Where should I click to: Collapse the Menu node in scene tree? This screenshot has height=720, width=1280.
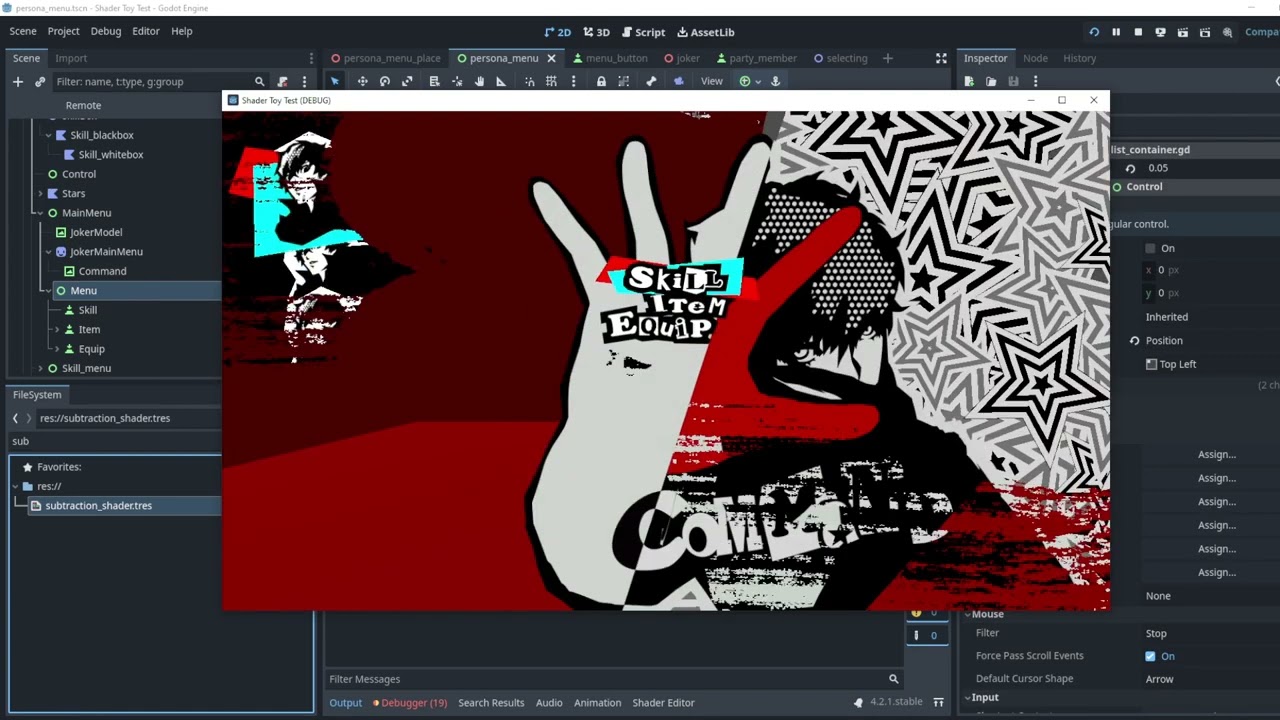pyautogui.click(x=48, y=291)
